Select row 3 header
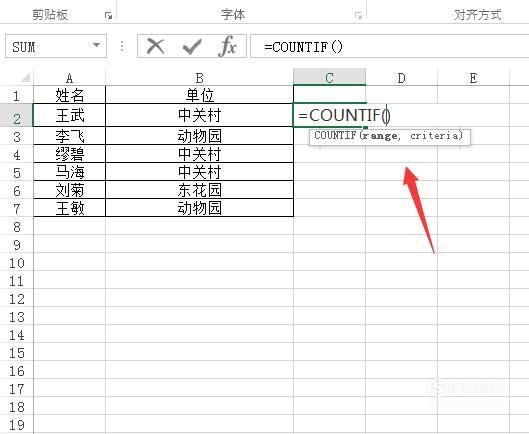This screenshot has width=529, height=434. pyautogui.click(x=17, y=136)
